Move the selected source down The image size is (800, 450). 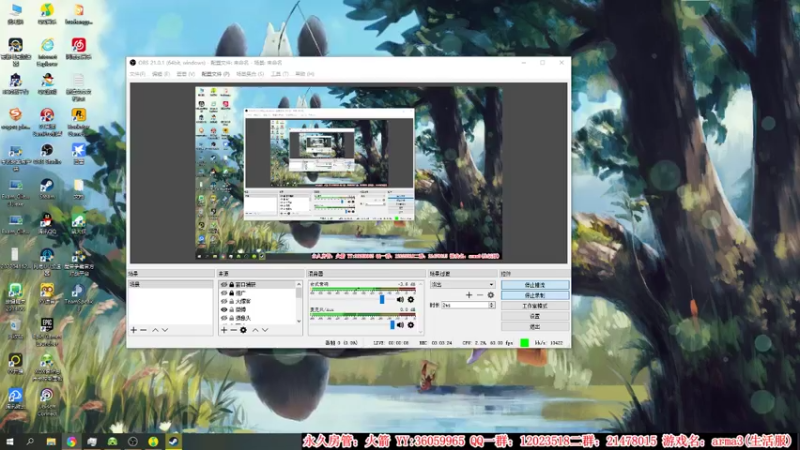[265, 330]
